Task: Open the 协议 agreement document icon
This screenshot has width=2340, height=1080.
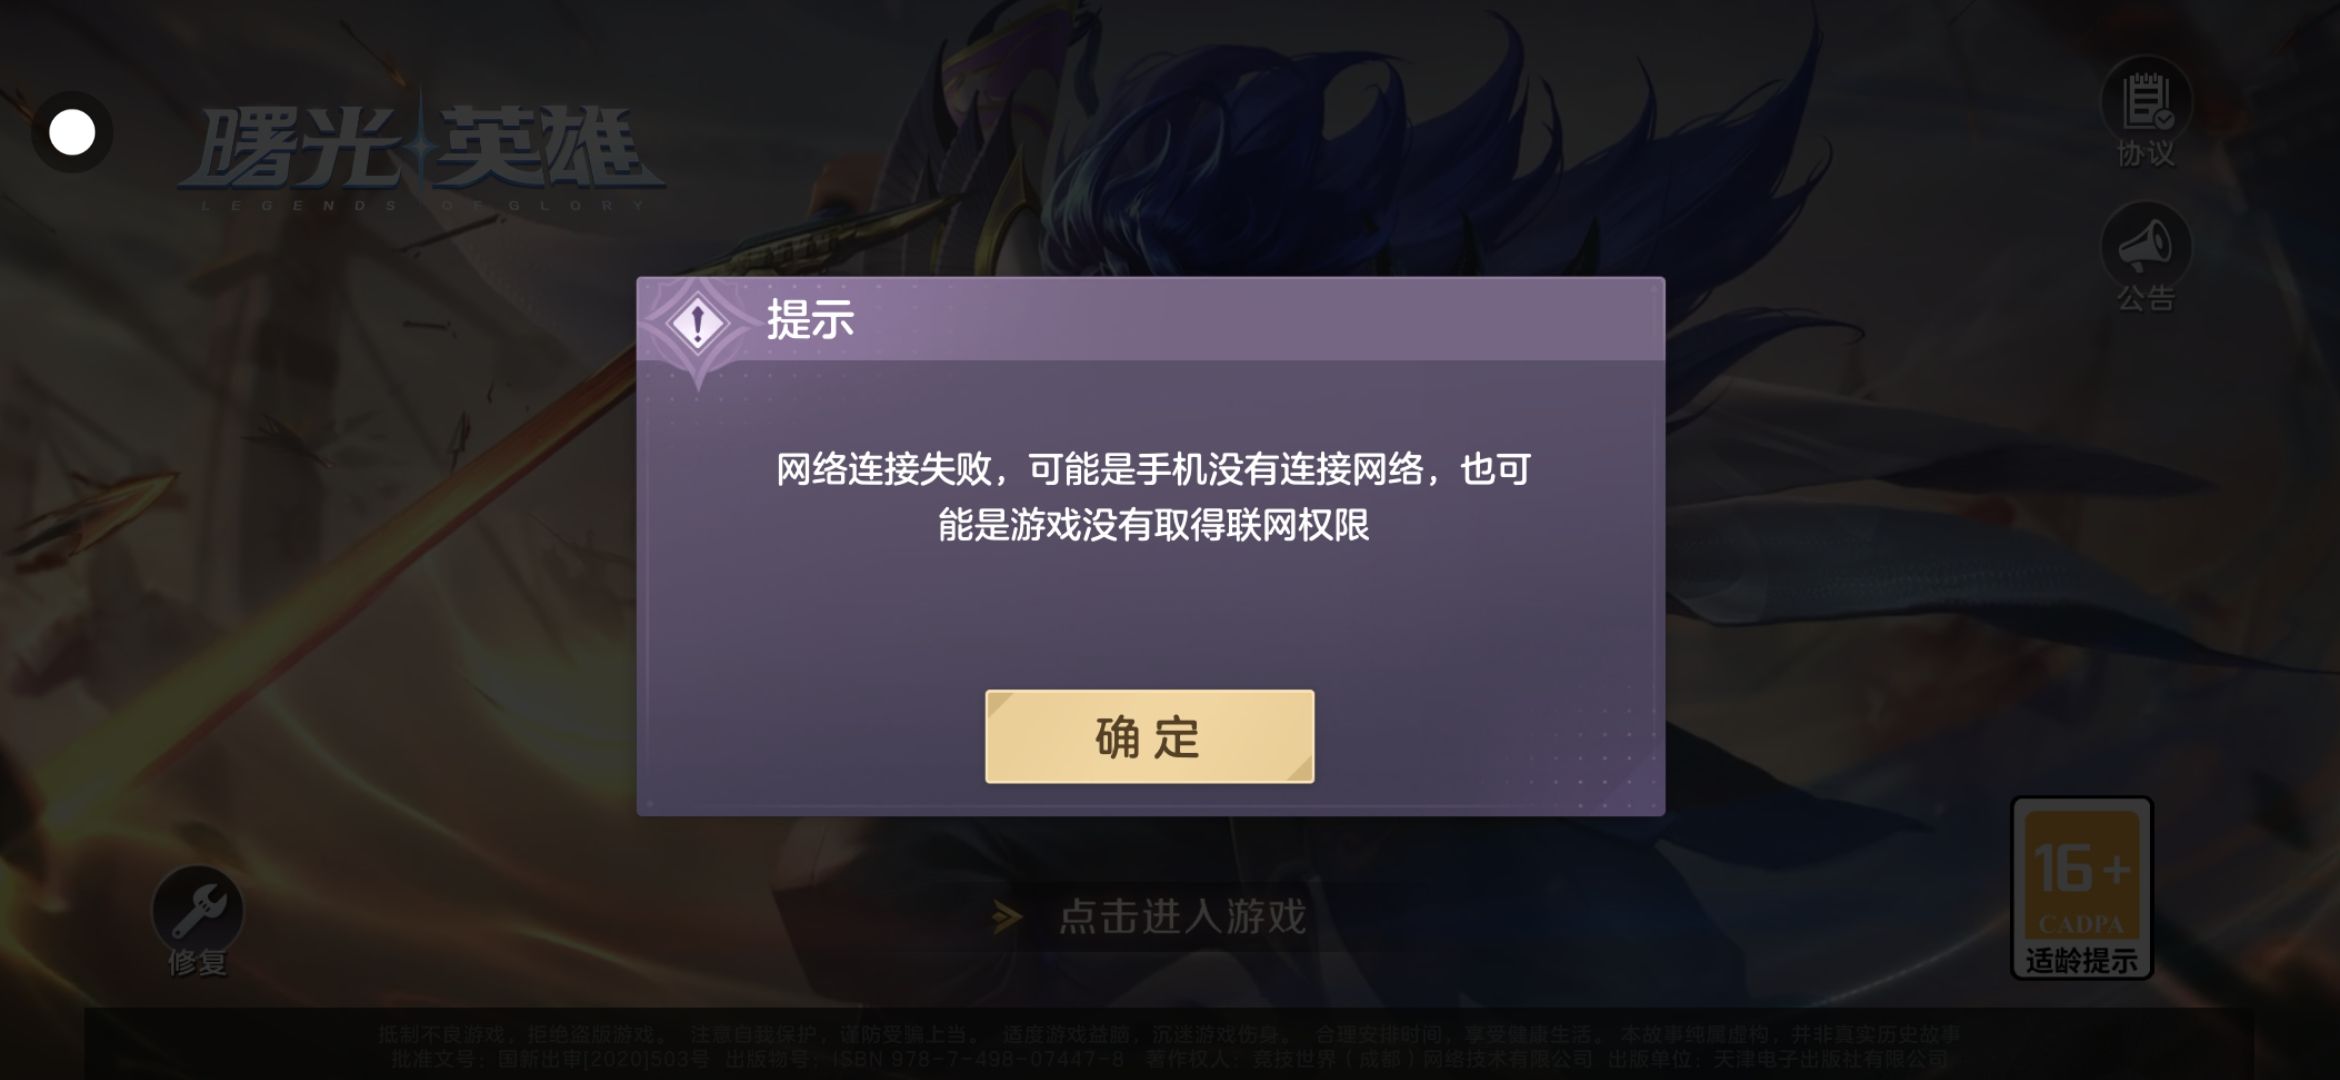Action: (2146, 103)
